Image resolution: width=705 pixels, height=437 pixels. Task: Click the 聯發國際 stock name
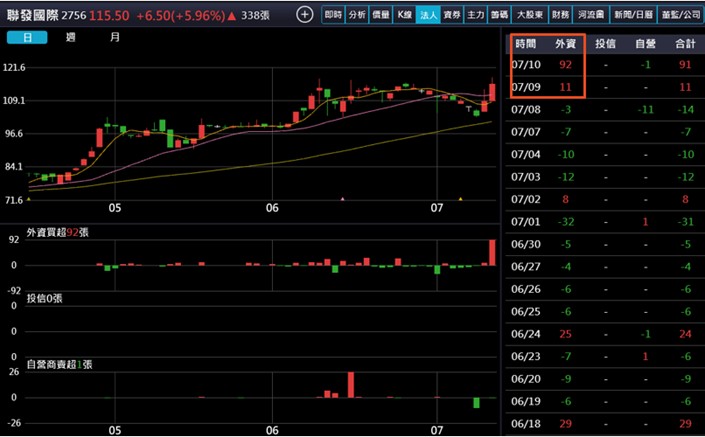point(33,15)
